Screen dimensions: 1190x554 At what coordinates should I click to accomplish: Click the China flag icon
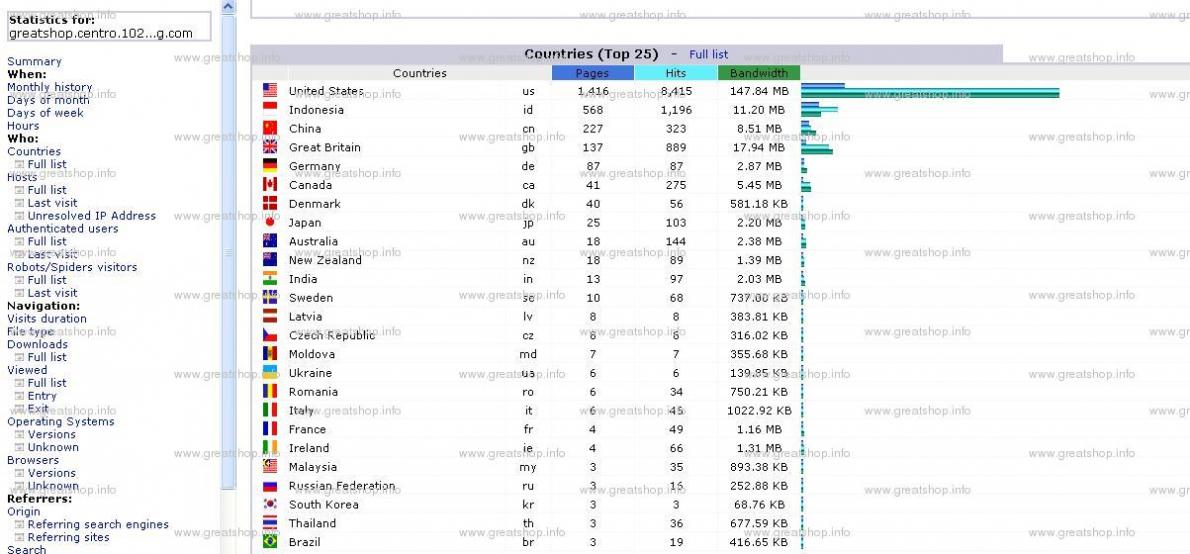[x=269, y=128]
